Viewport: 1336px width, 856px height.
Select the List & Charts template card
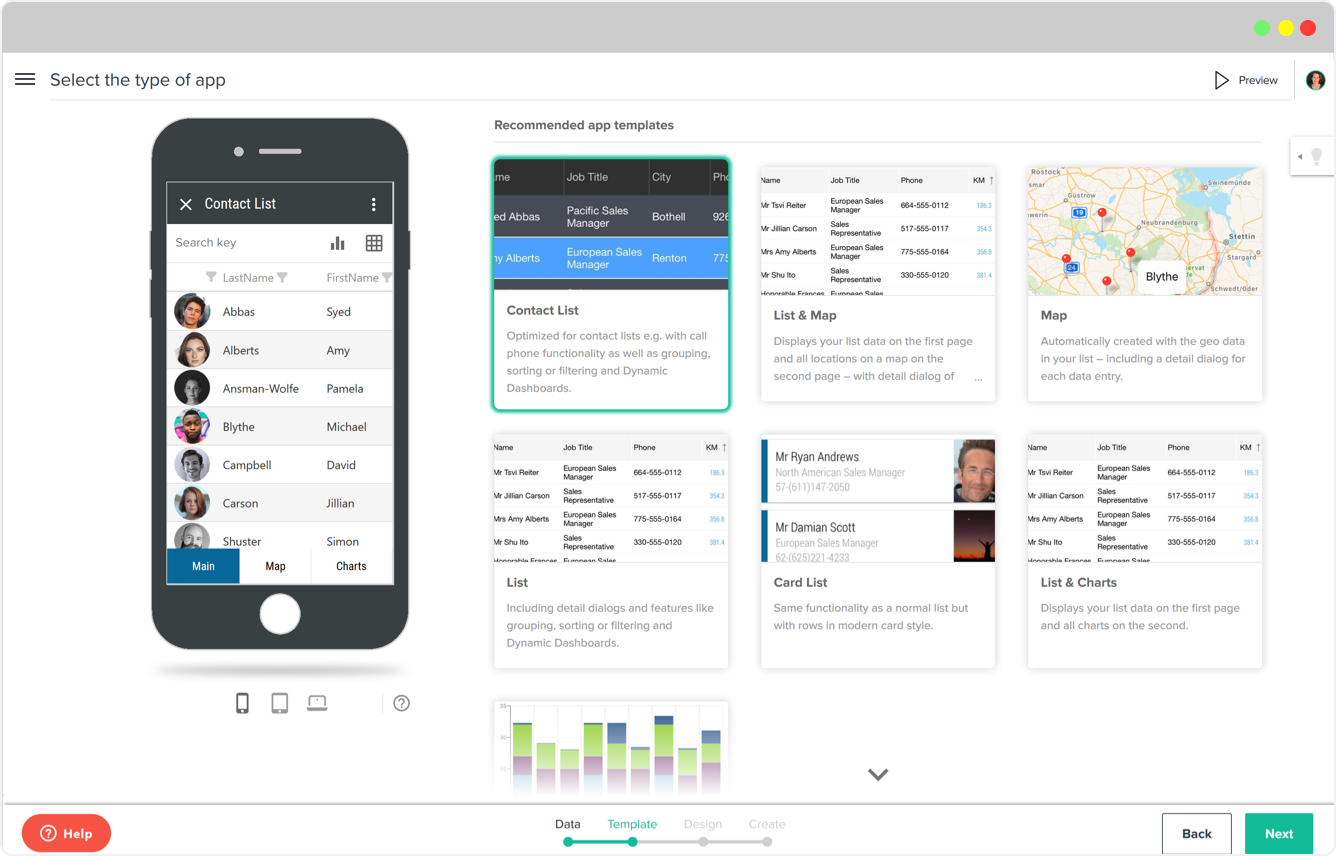pos(1145,551)
